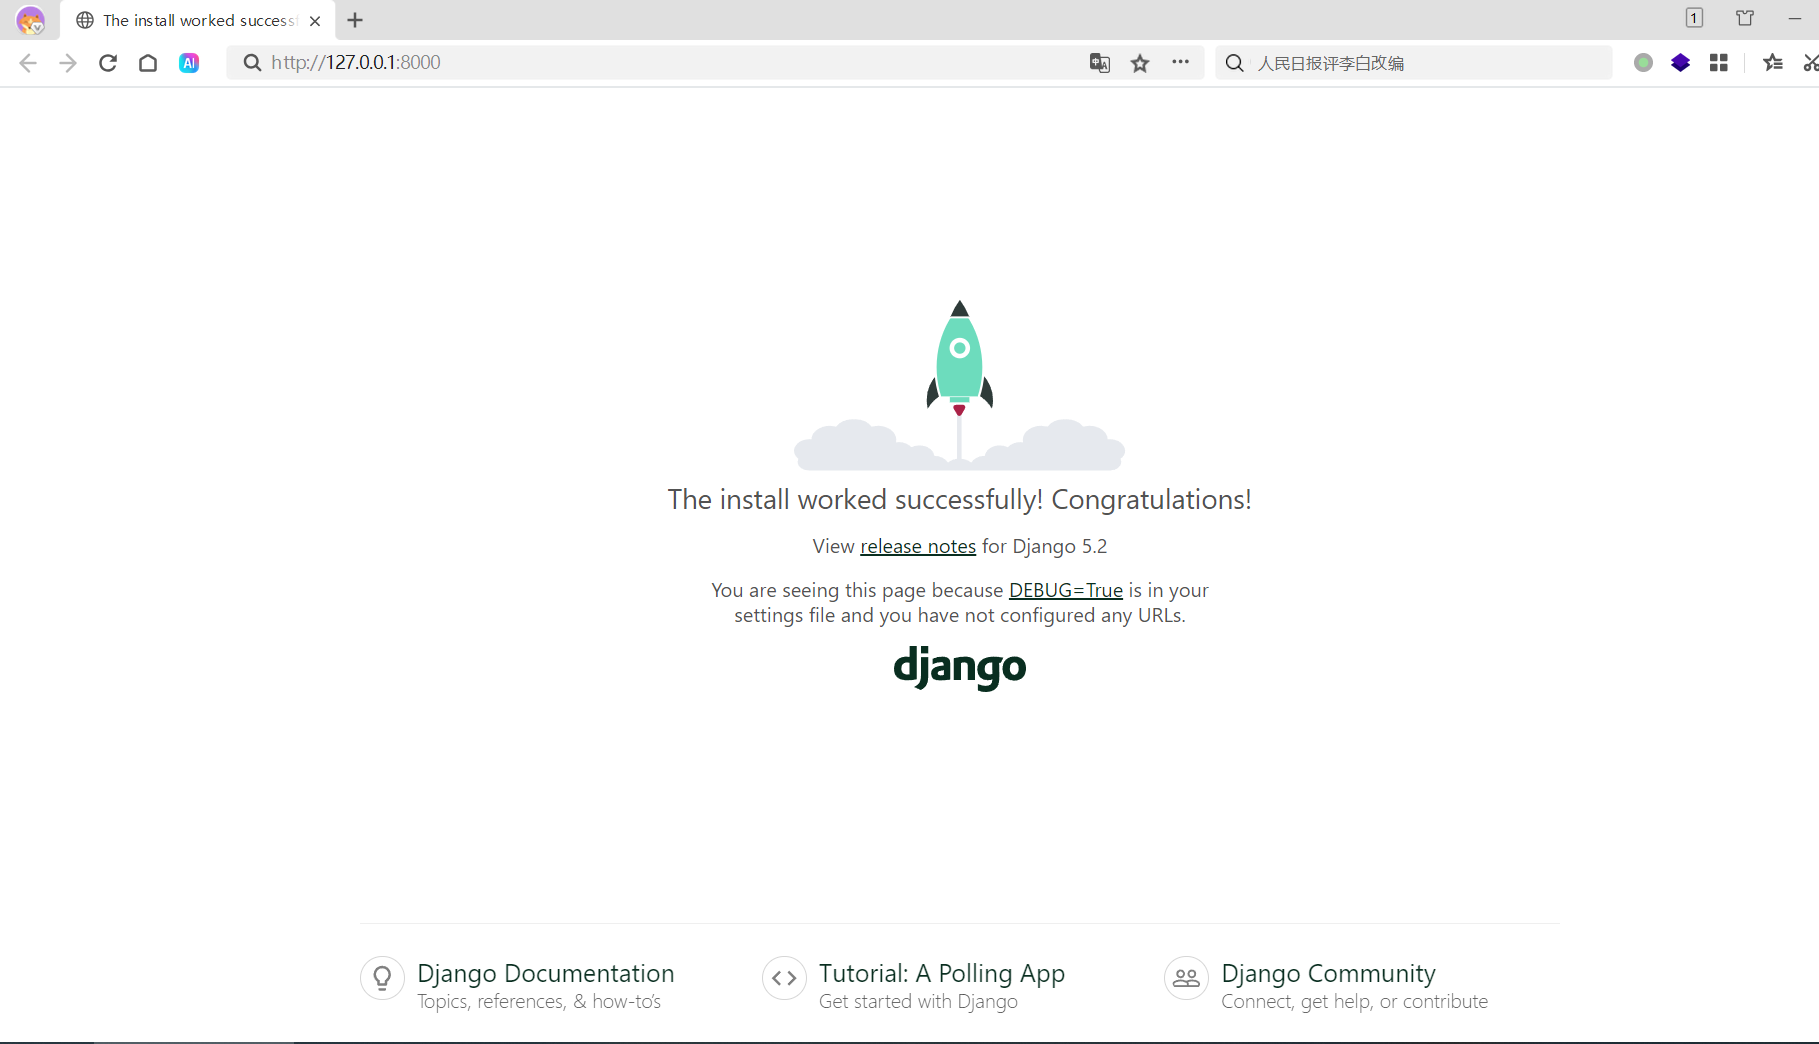Click the search icon in address bar

(252, 63)
